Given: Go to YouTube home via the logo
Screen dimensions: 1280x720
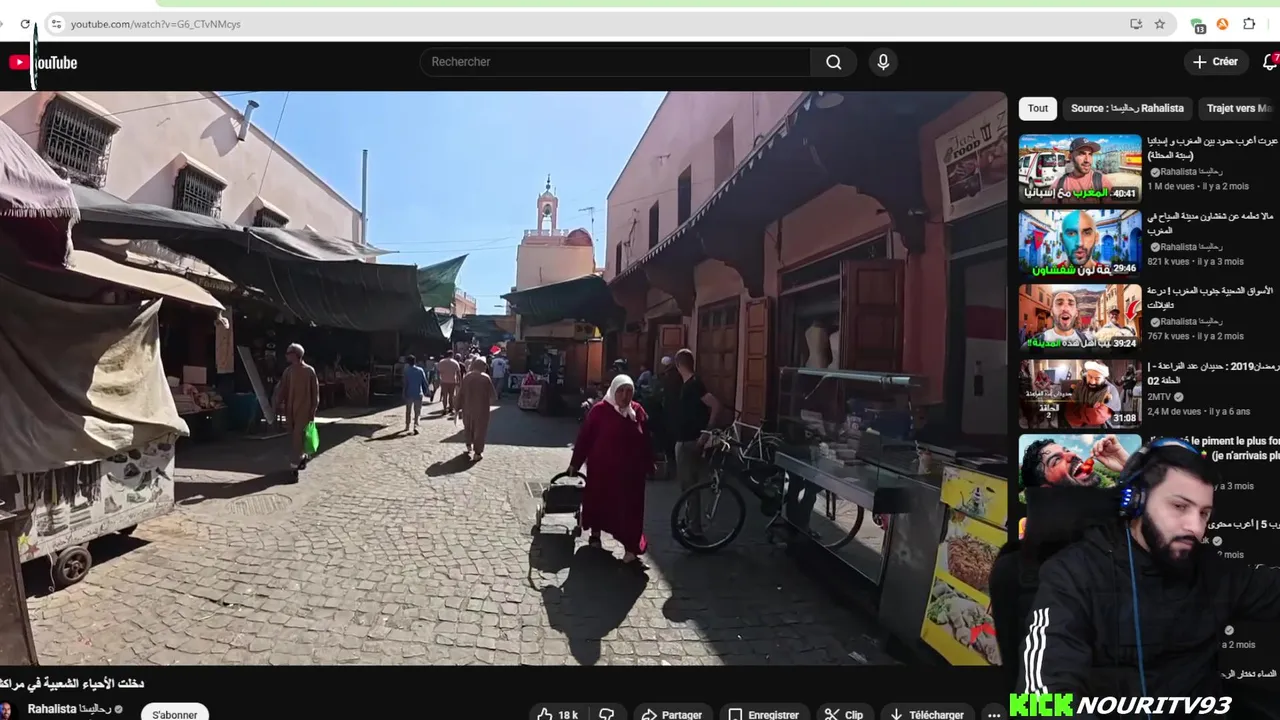Looking at the screenshot, I should pyautogui.click(x=43, y=62).
